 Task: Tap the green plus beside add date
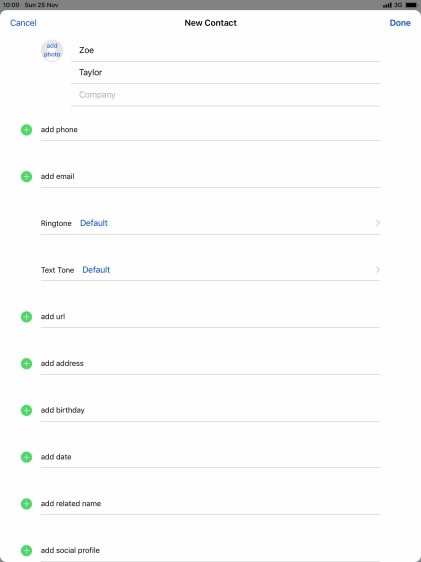pos(26,457)
